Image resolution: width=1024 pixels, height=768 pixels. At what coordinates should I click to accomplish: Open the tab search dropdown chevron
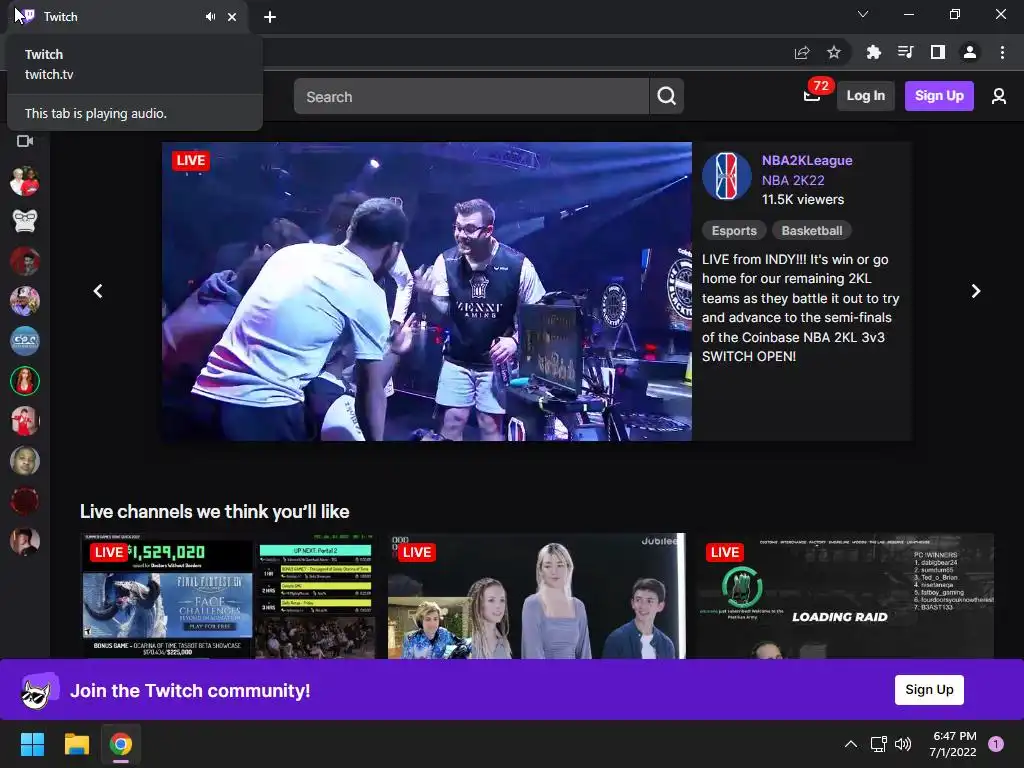pos(863,14)
